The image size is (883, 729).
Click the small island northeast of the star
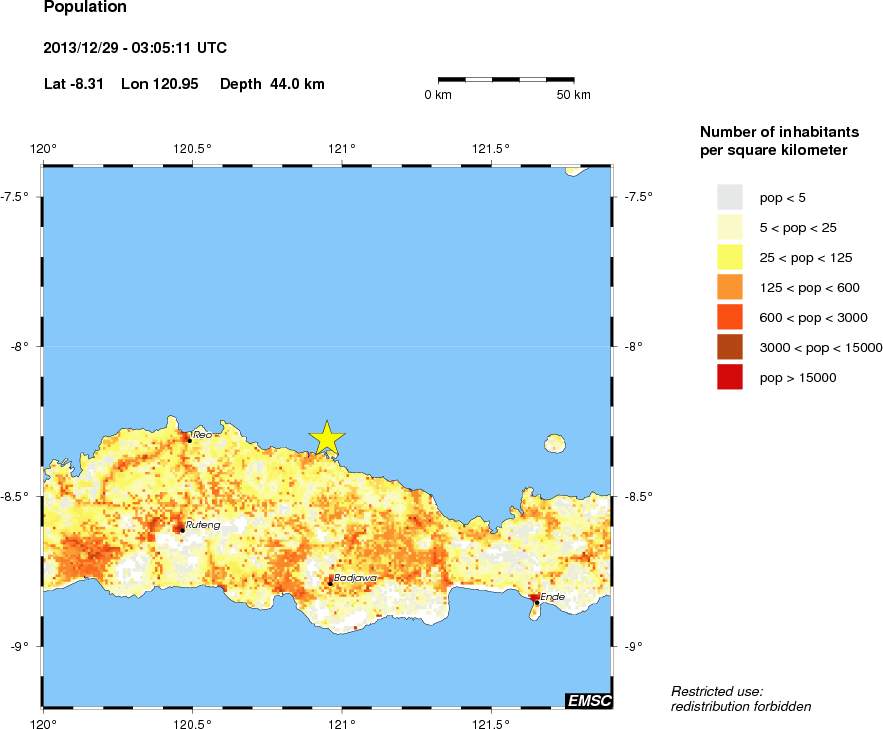[554, 443]
